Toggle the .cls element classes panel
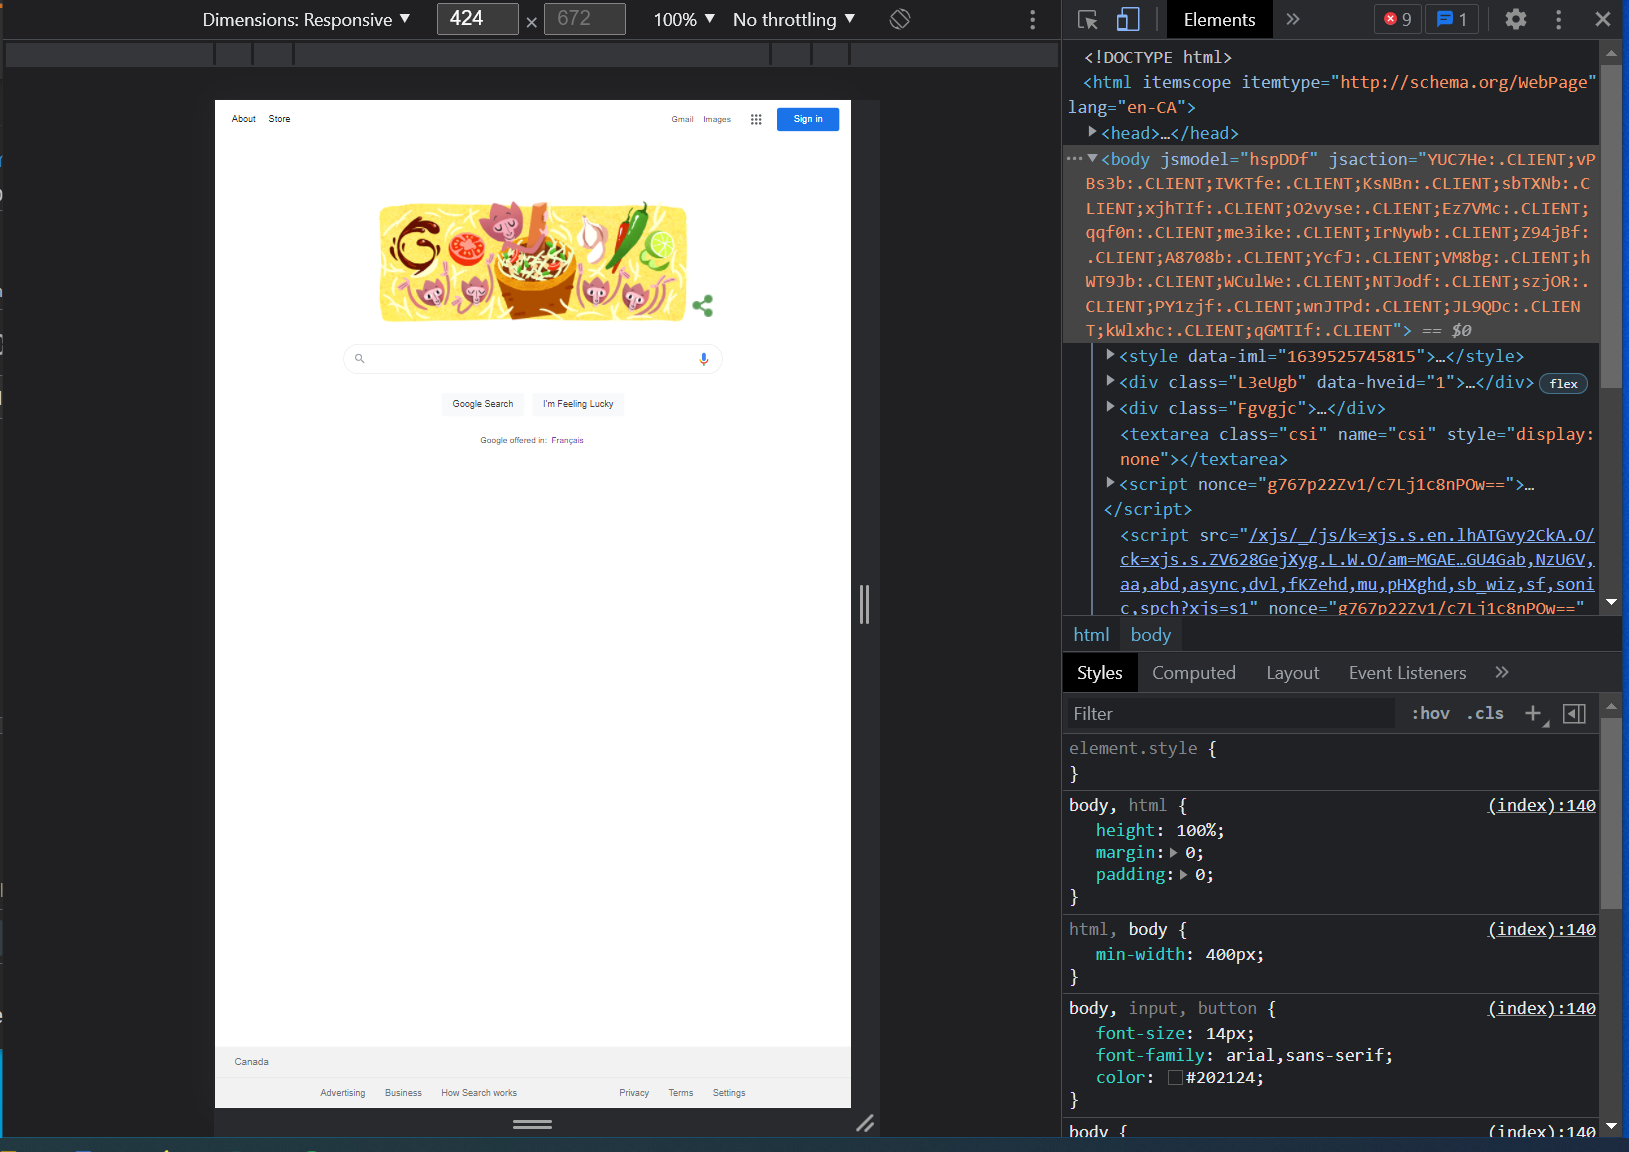1629x1152 pixels. [1485, 713]
